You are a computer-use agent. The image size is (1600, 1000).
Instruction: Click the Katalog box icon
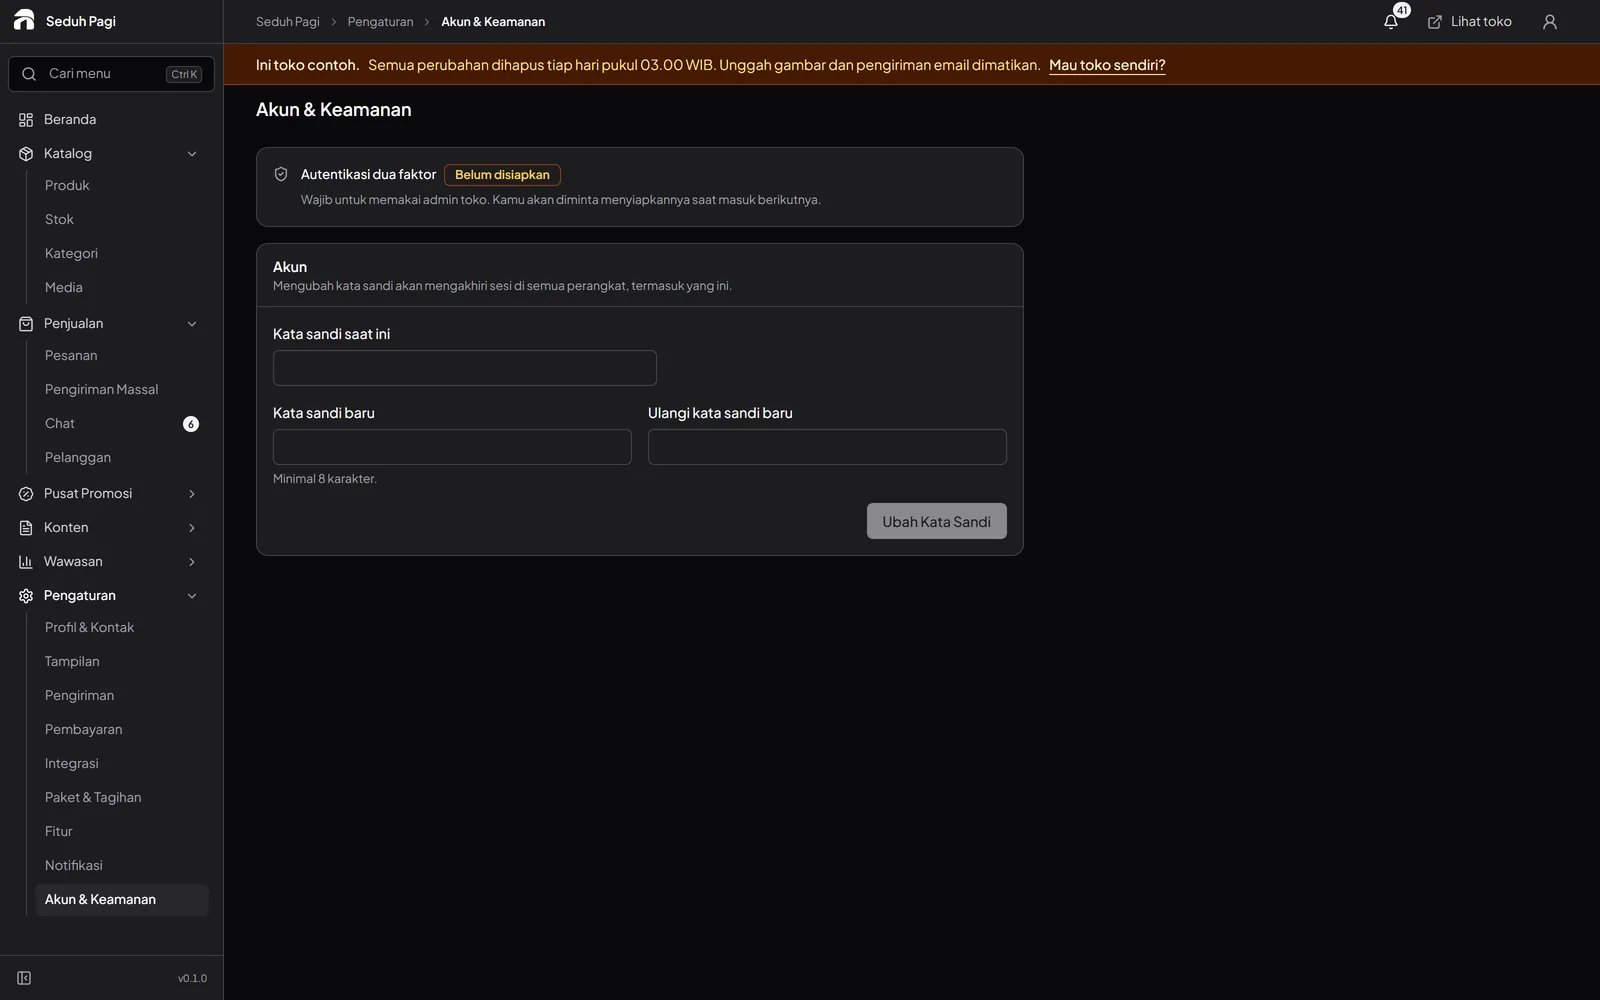point(26,154)
